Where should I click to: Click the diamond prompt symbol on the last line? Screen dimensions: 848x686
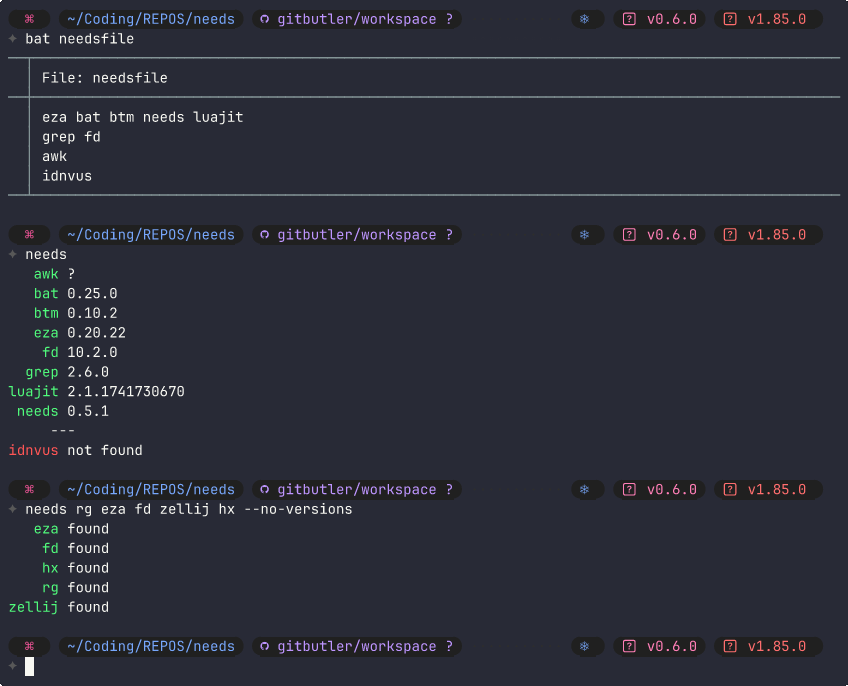(x=12, y=666)
